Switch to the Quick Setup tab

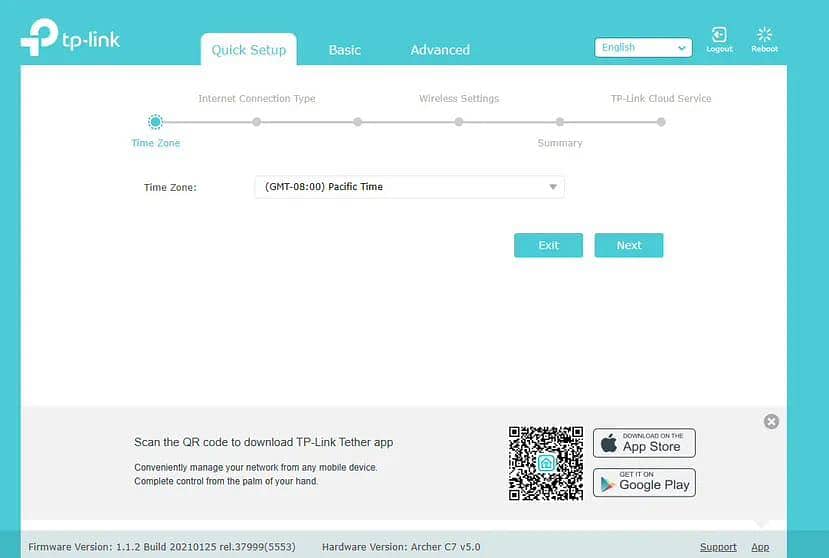[248, 50]
